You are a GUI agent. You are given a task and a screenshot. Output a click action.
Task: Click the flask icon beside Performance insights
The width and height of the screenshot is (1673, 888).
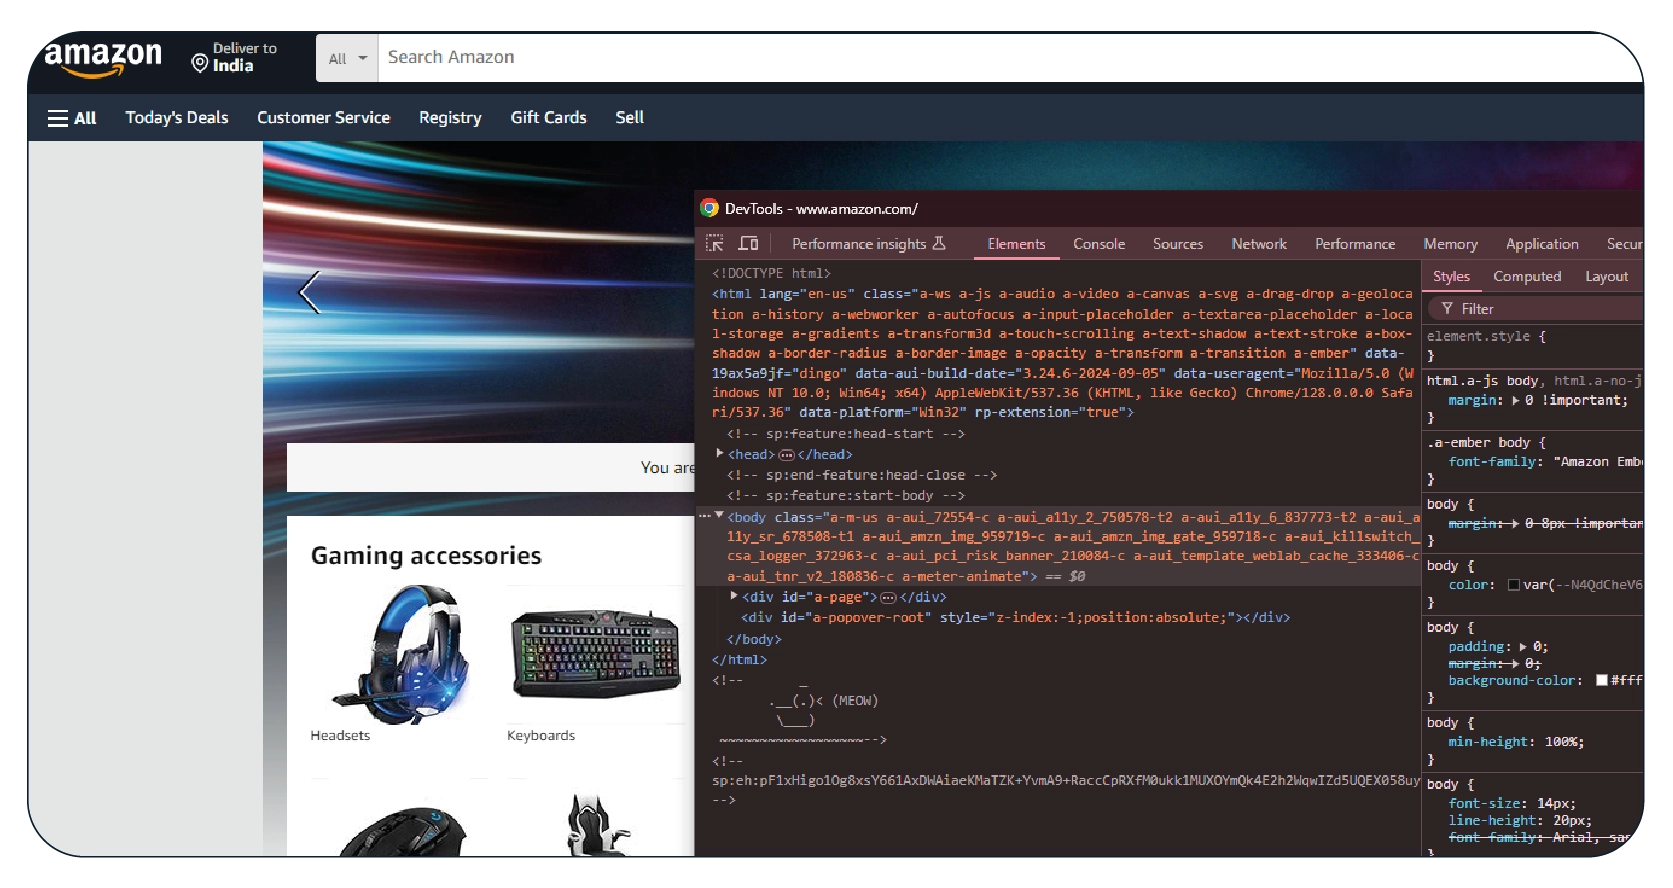939,243
